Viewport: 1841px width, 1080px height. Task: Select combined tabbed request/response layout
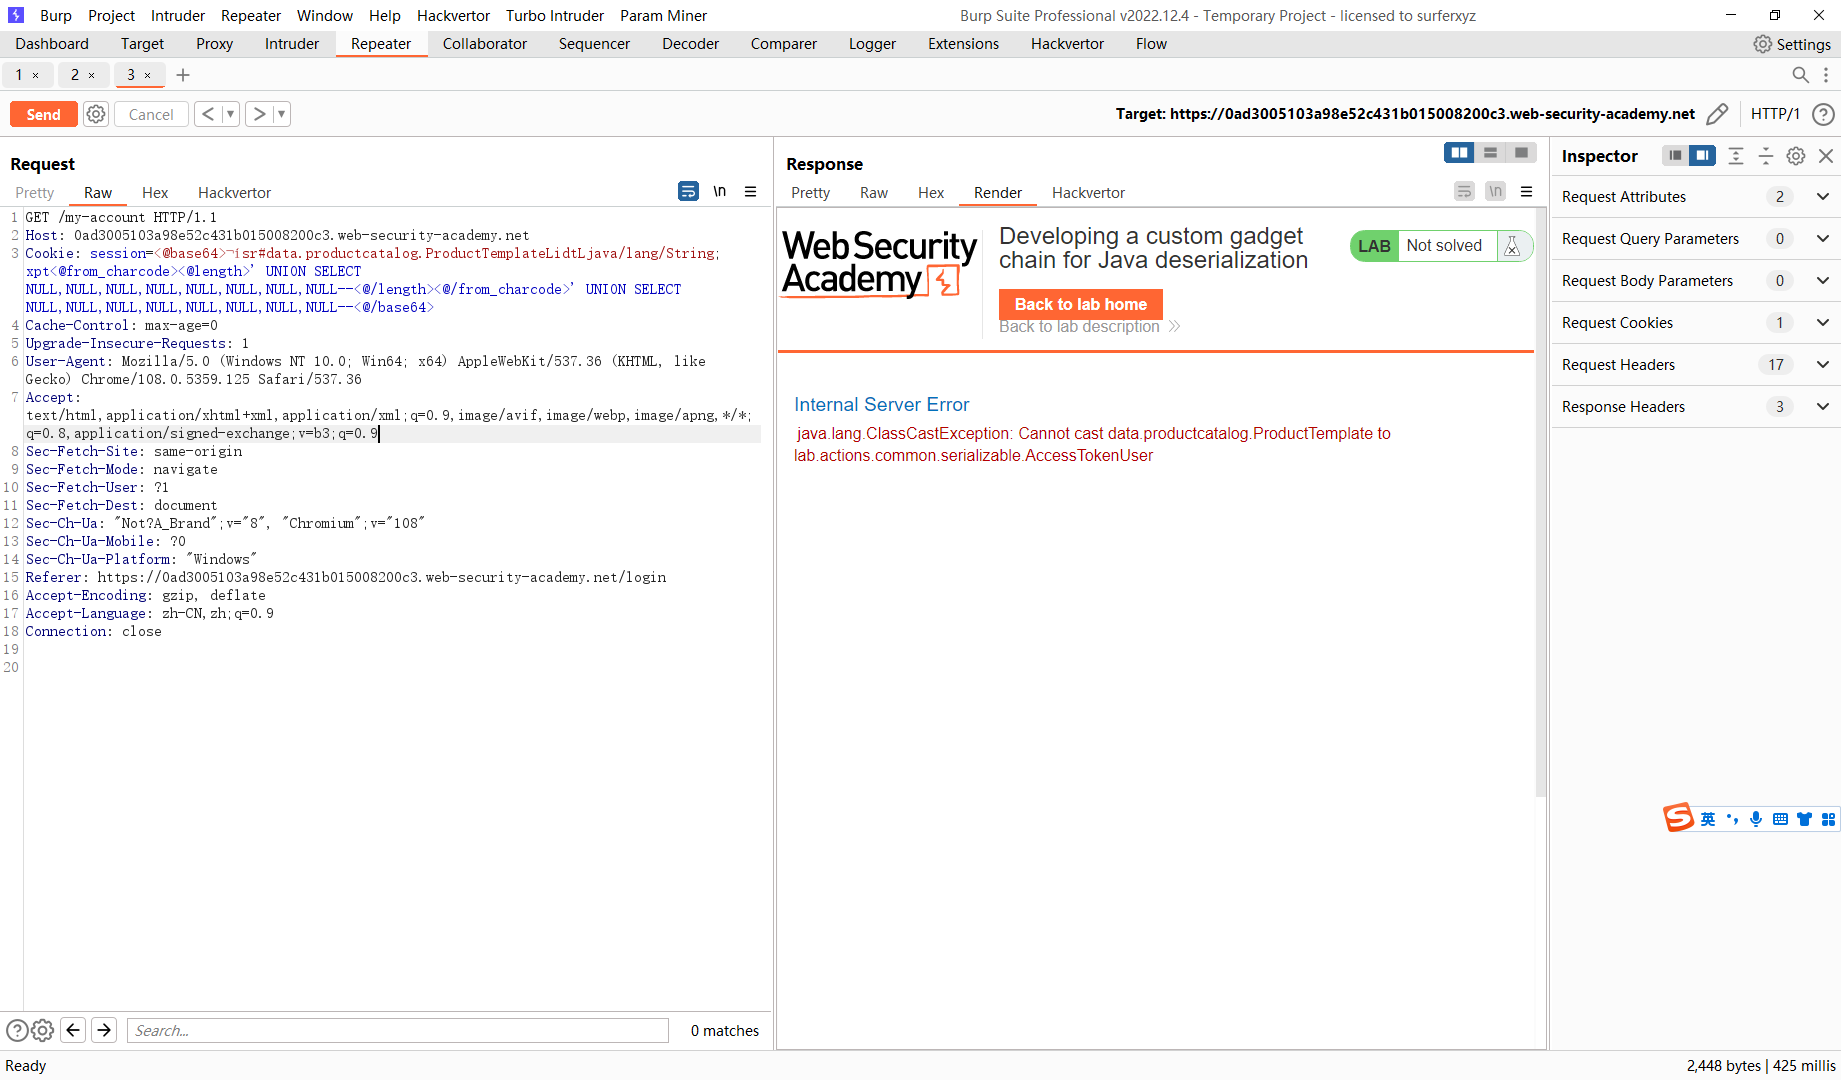(1521, 152)
